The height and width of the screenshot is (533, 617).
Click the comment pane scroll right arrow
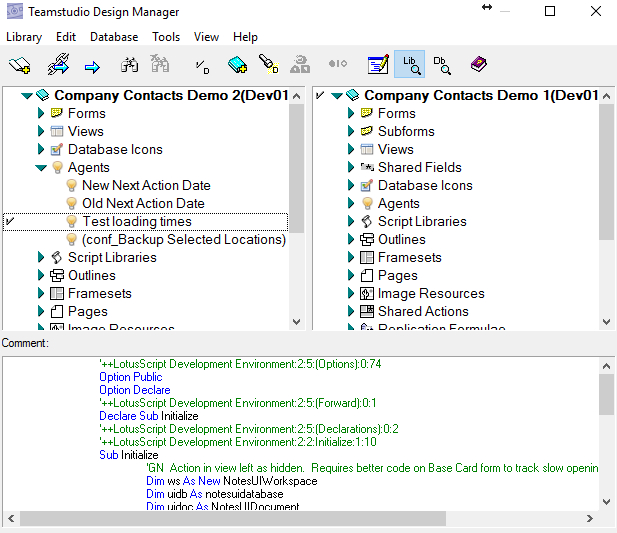(x=589, y=518)
